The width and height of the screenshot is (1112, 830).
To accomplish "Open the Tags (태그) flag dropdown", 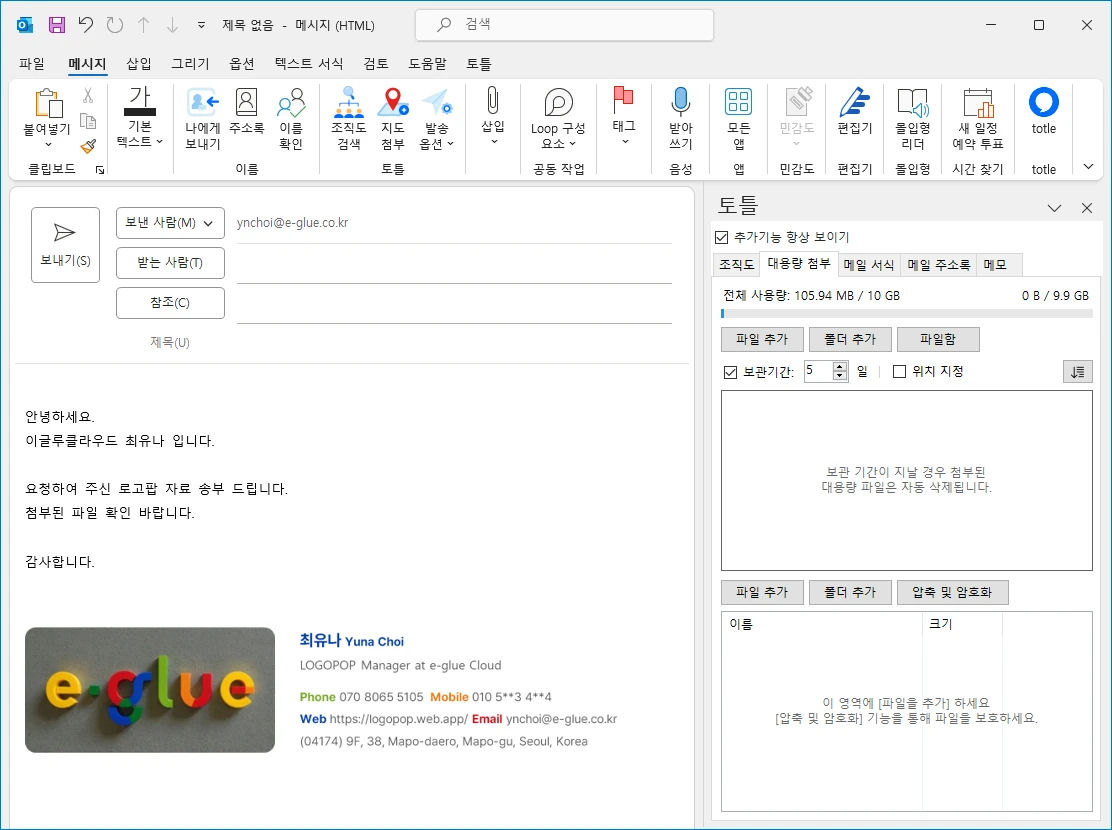I will pos(624,116).
